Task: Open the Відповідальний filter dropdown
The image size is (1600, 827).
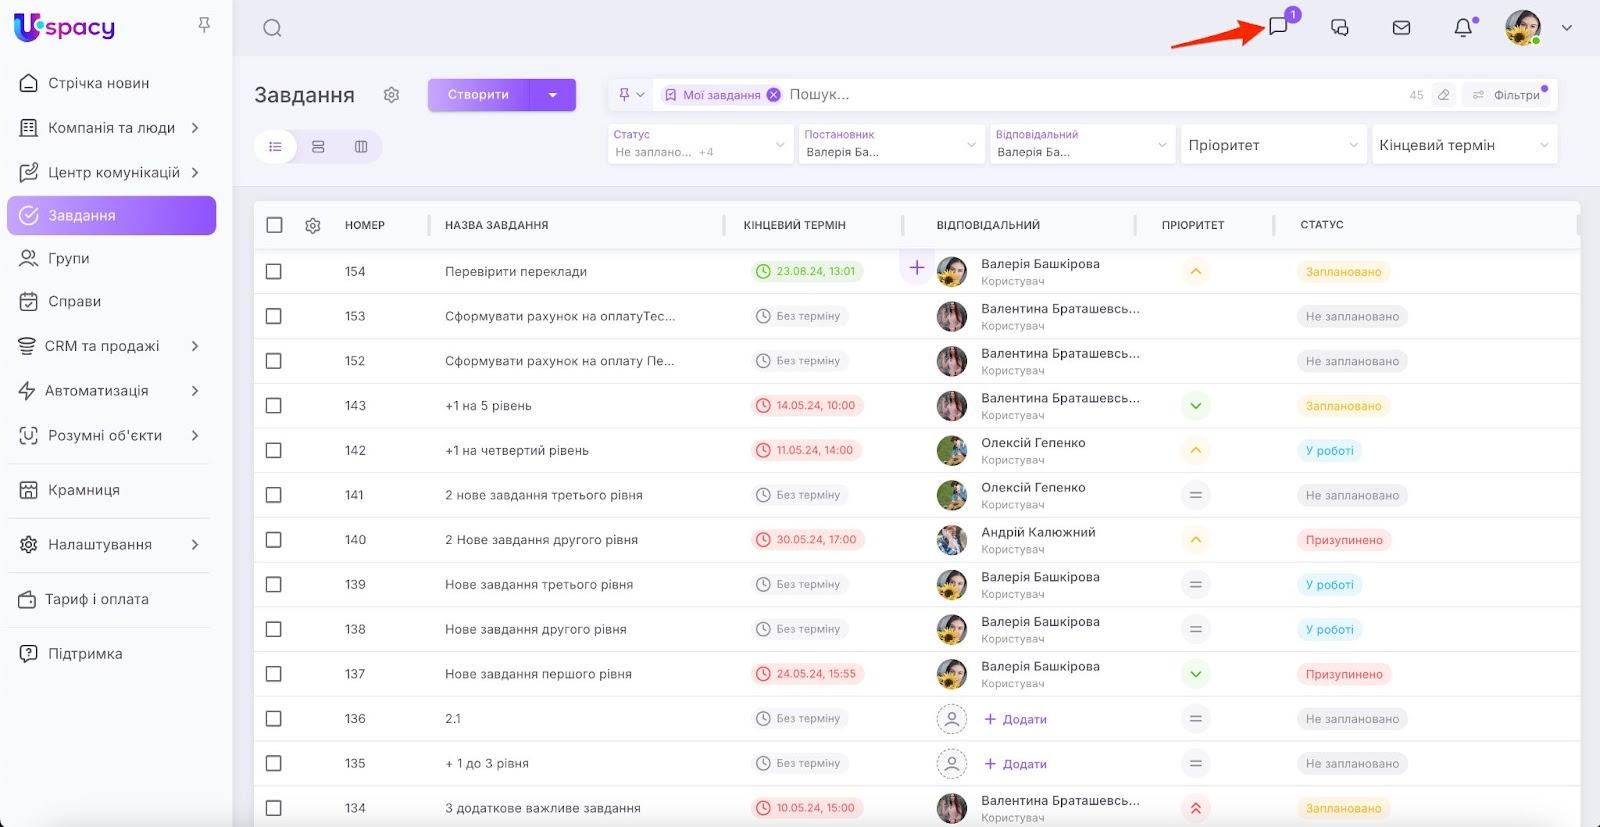Action: click(1082, 144)
